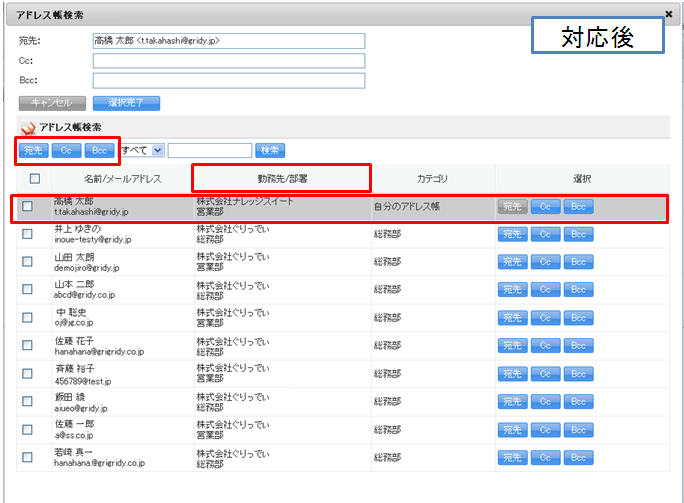Close the address book search dialog
This screenshot has width=684, height=503.
(x=668, y=15)
